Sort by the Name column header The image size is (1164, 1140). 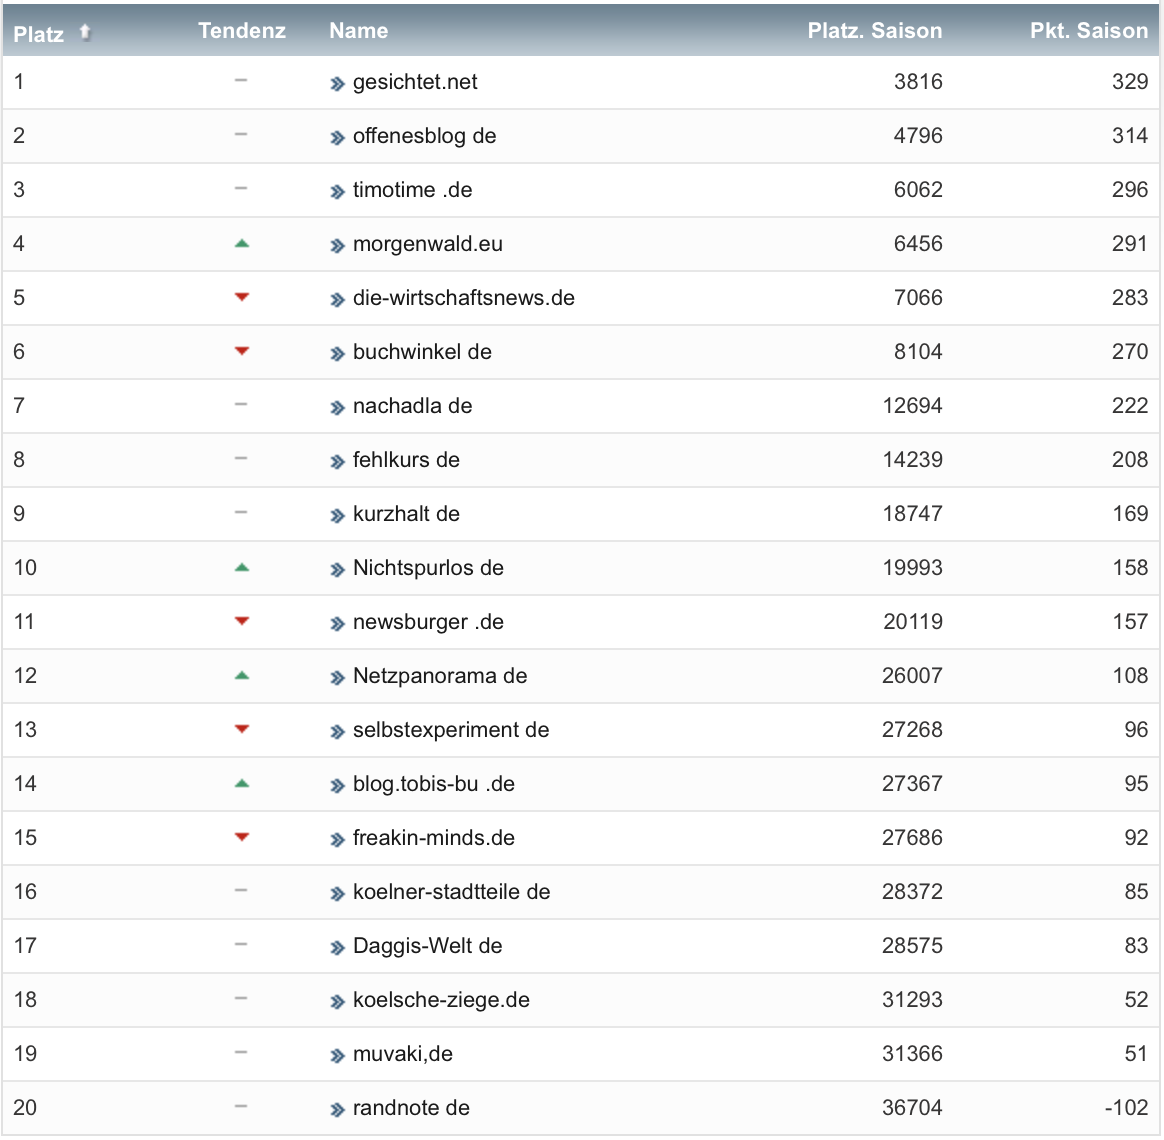(x=359, y=30)
